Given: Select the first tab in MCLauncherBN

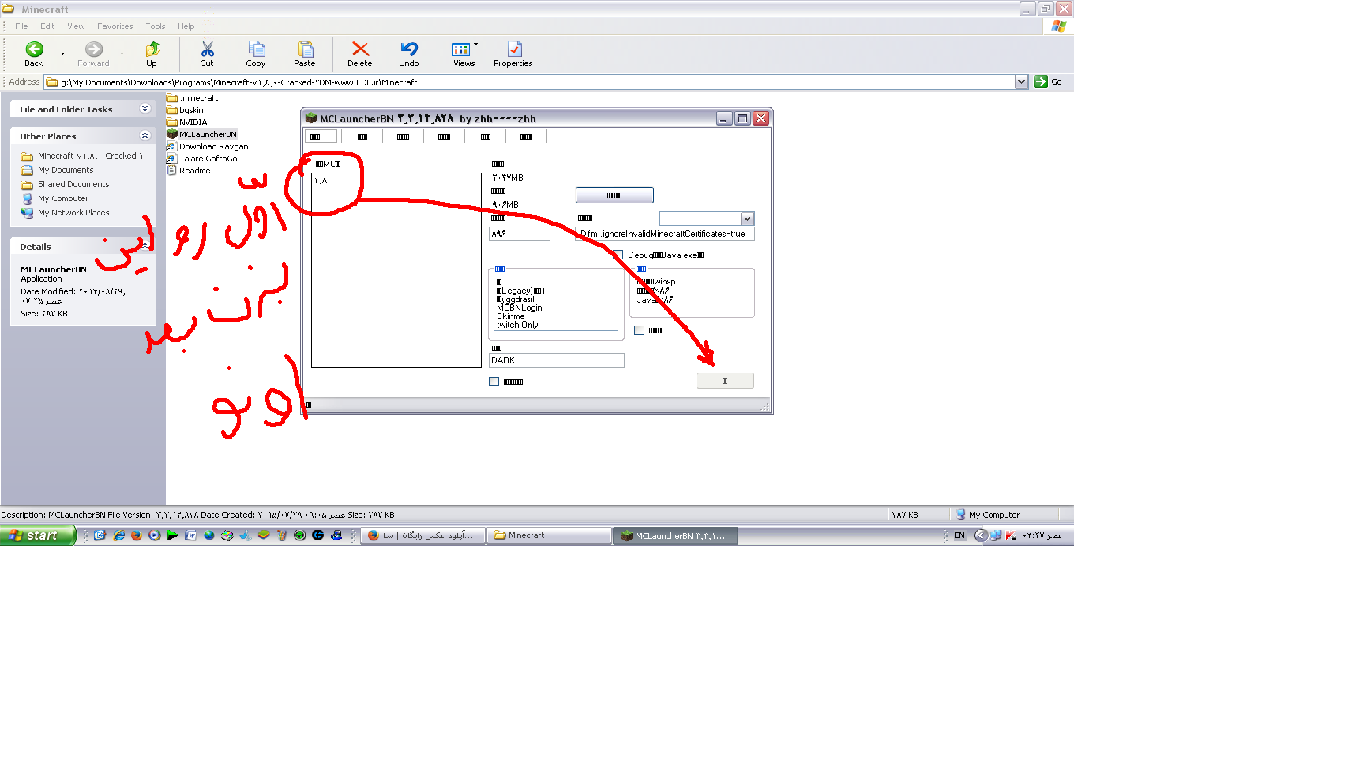Looking at the screenshot, I should coord(320,137).
